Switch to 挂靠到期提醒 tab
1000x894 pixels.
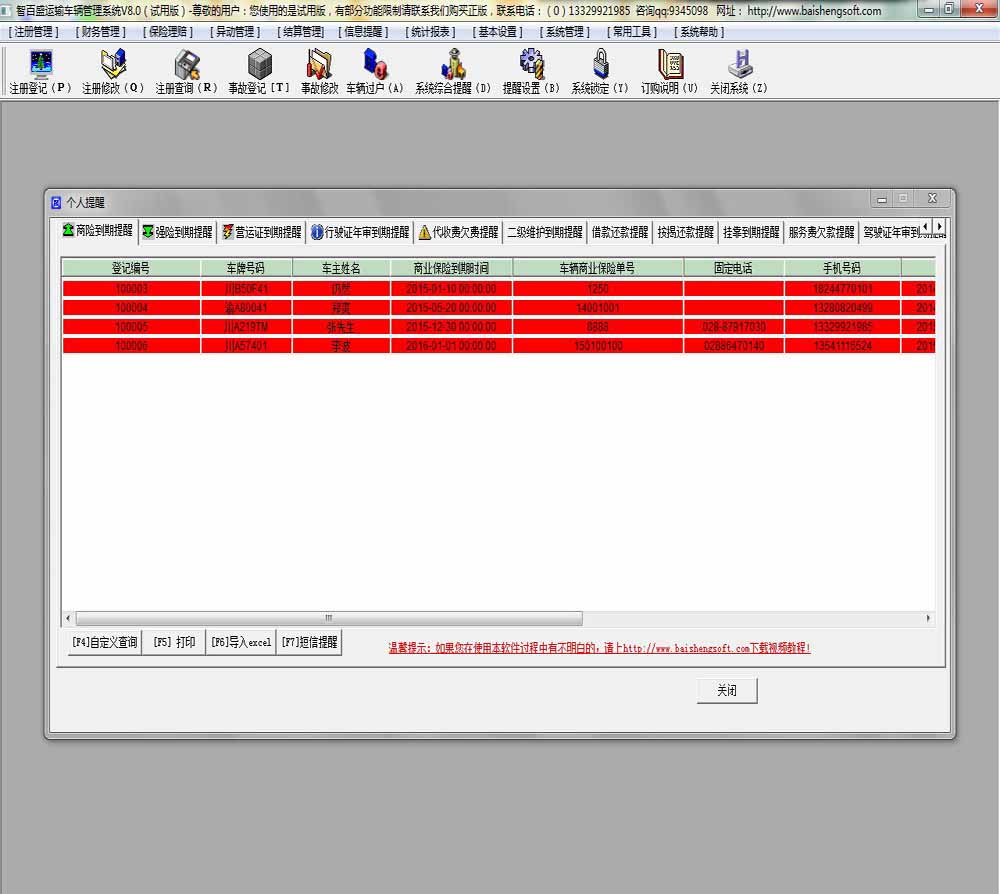point(751,232)
